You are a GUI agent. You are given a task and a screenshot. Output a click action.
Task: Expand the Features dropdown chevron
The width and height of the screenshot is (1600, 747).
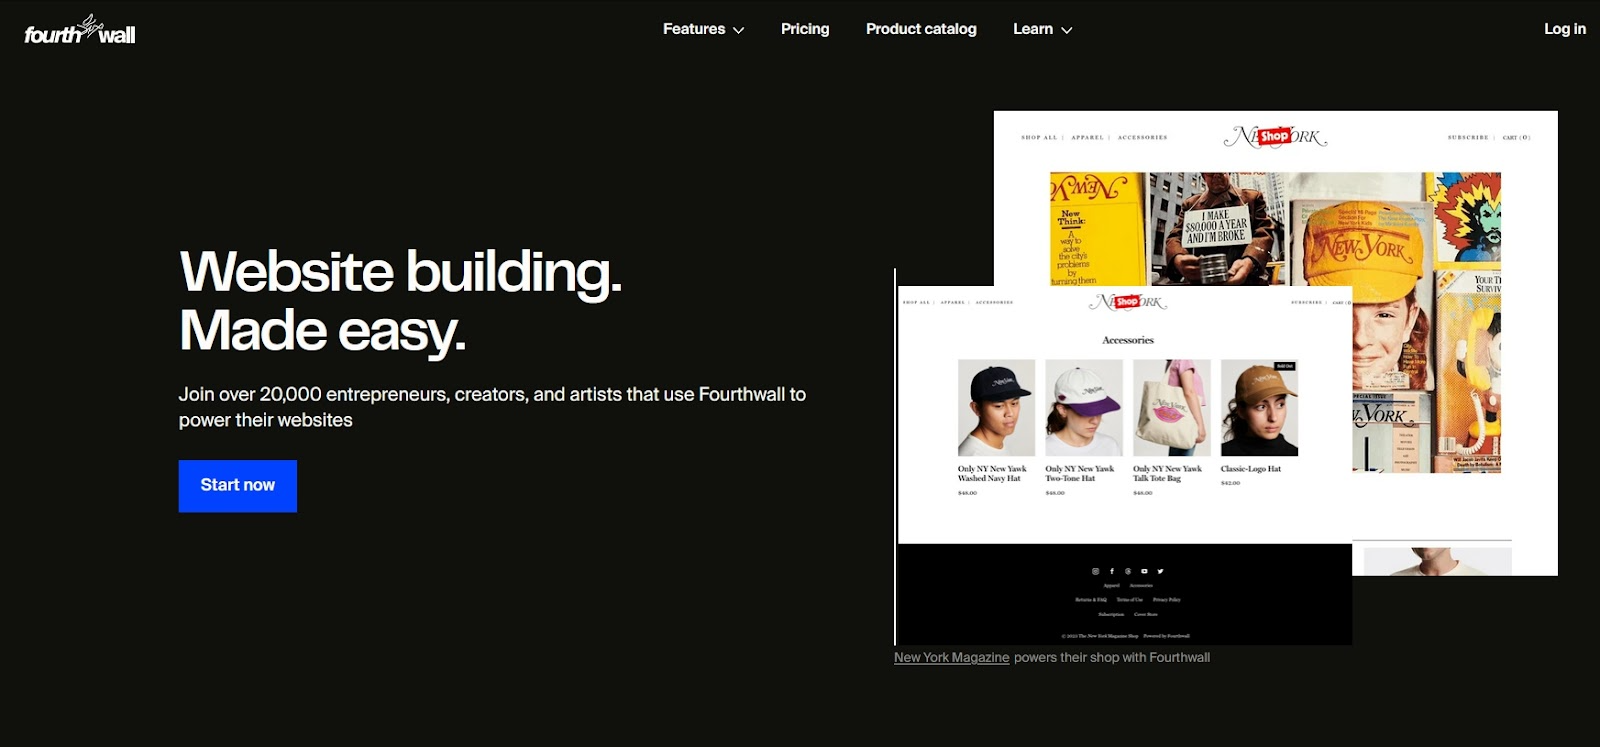tap(739, 30)
